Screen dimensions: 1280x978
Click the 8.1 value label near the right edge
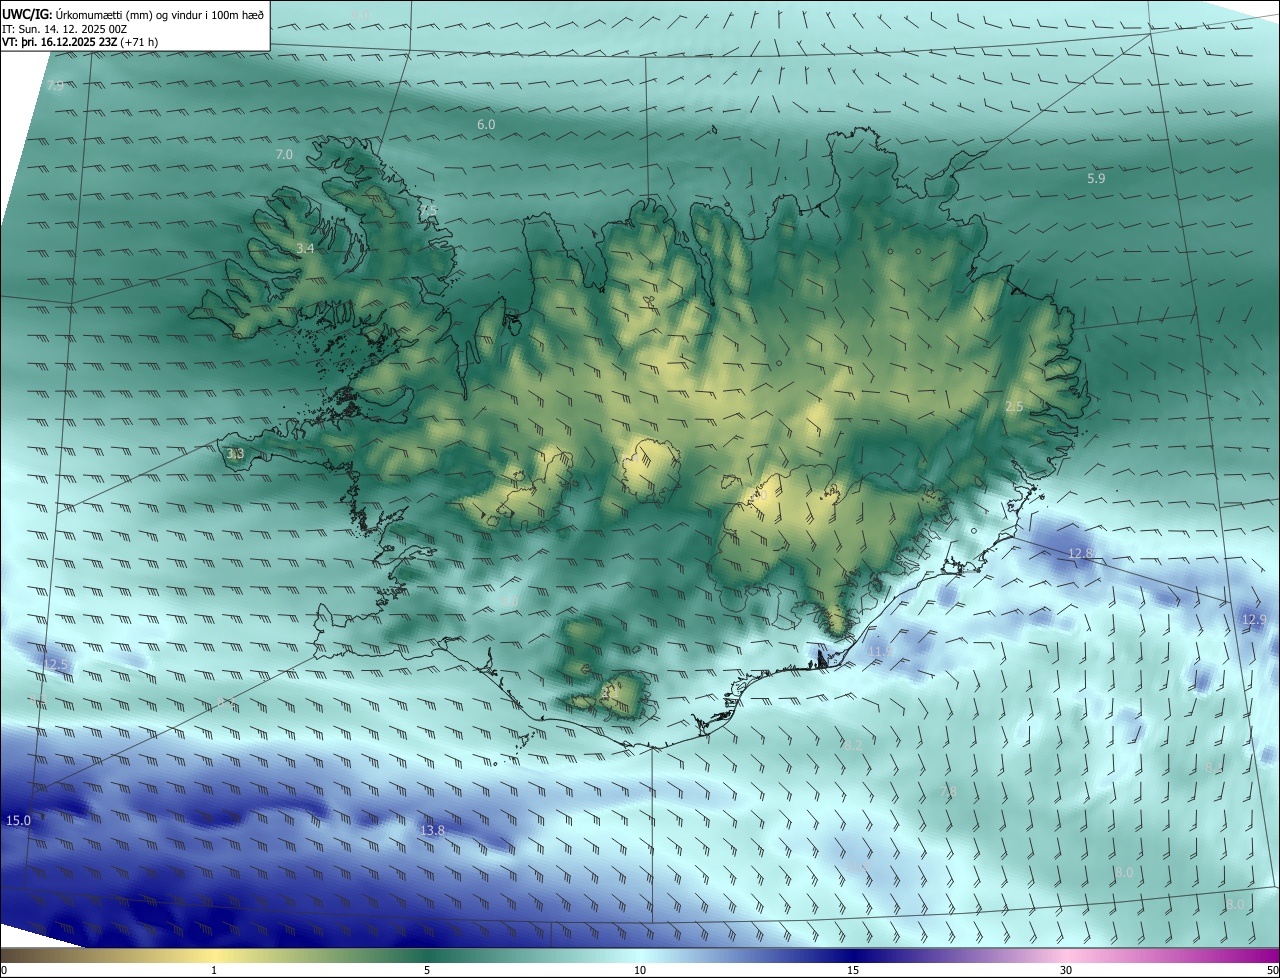click(x=1212, y=768)
